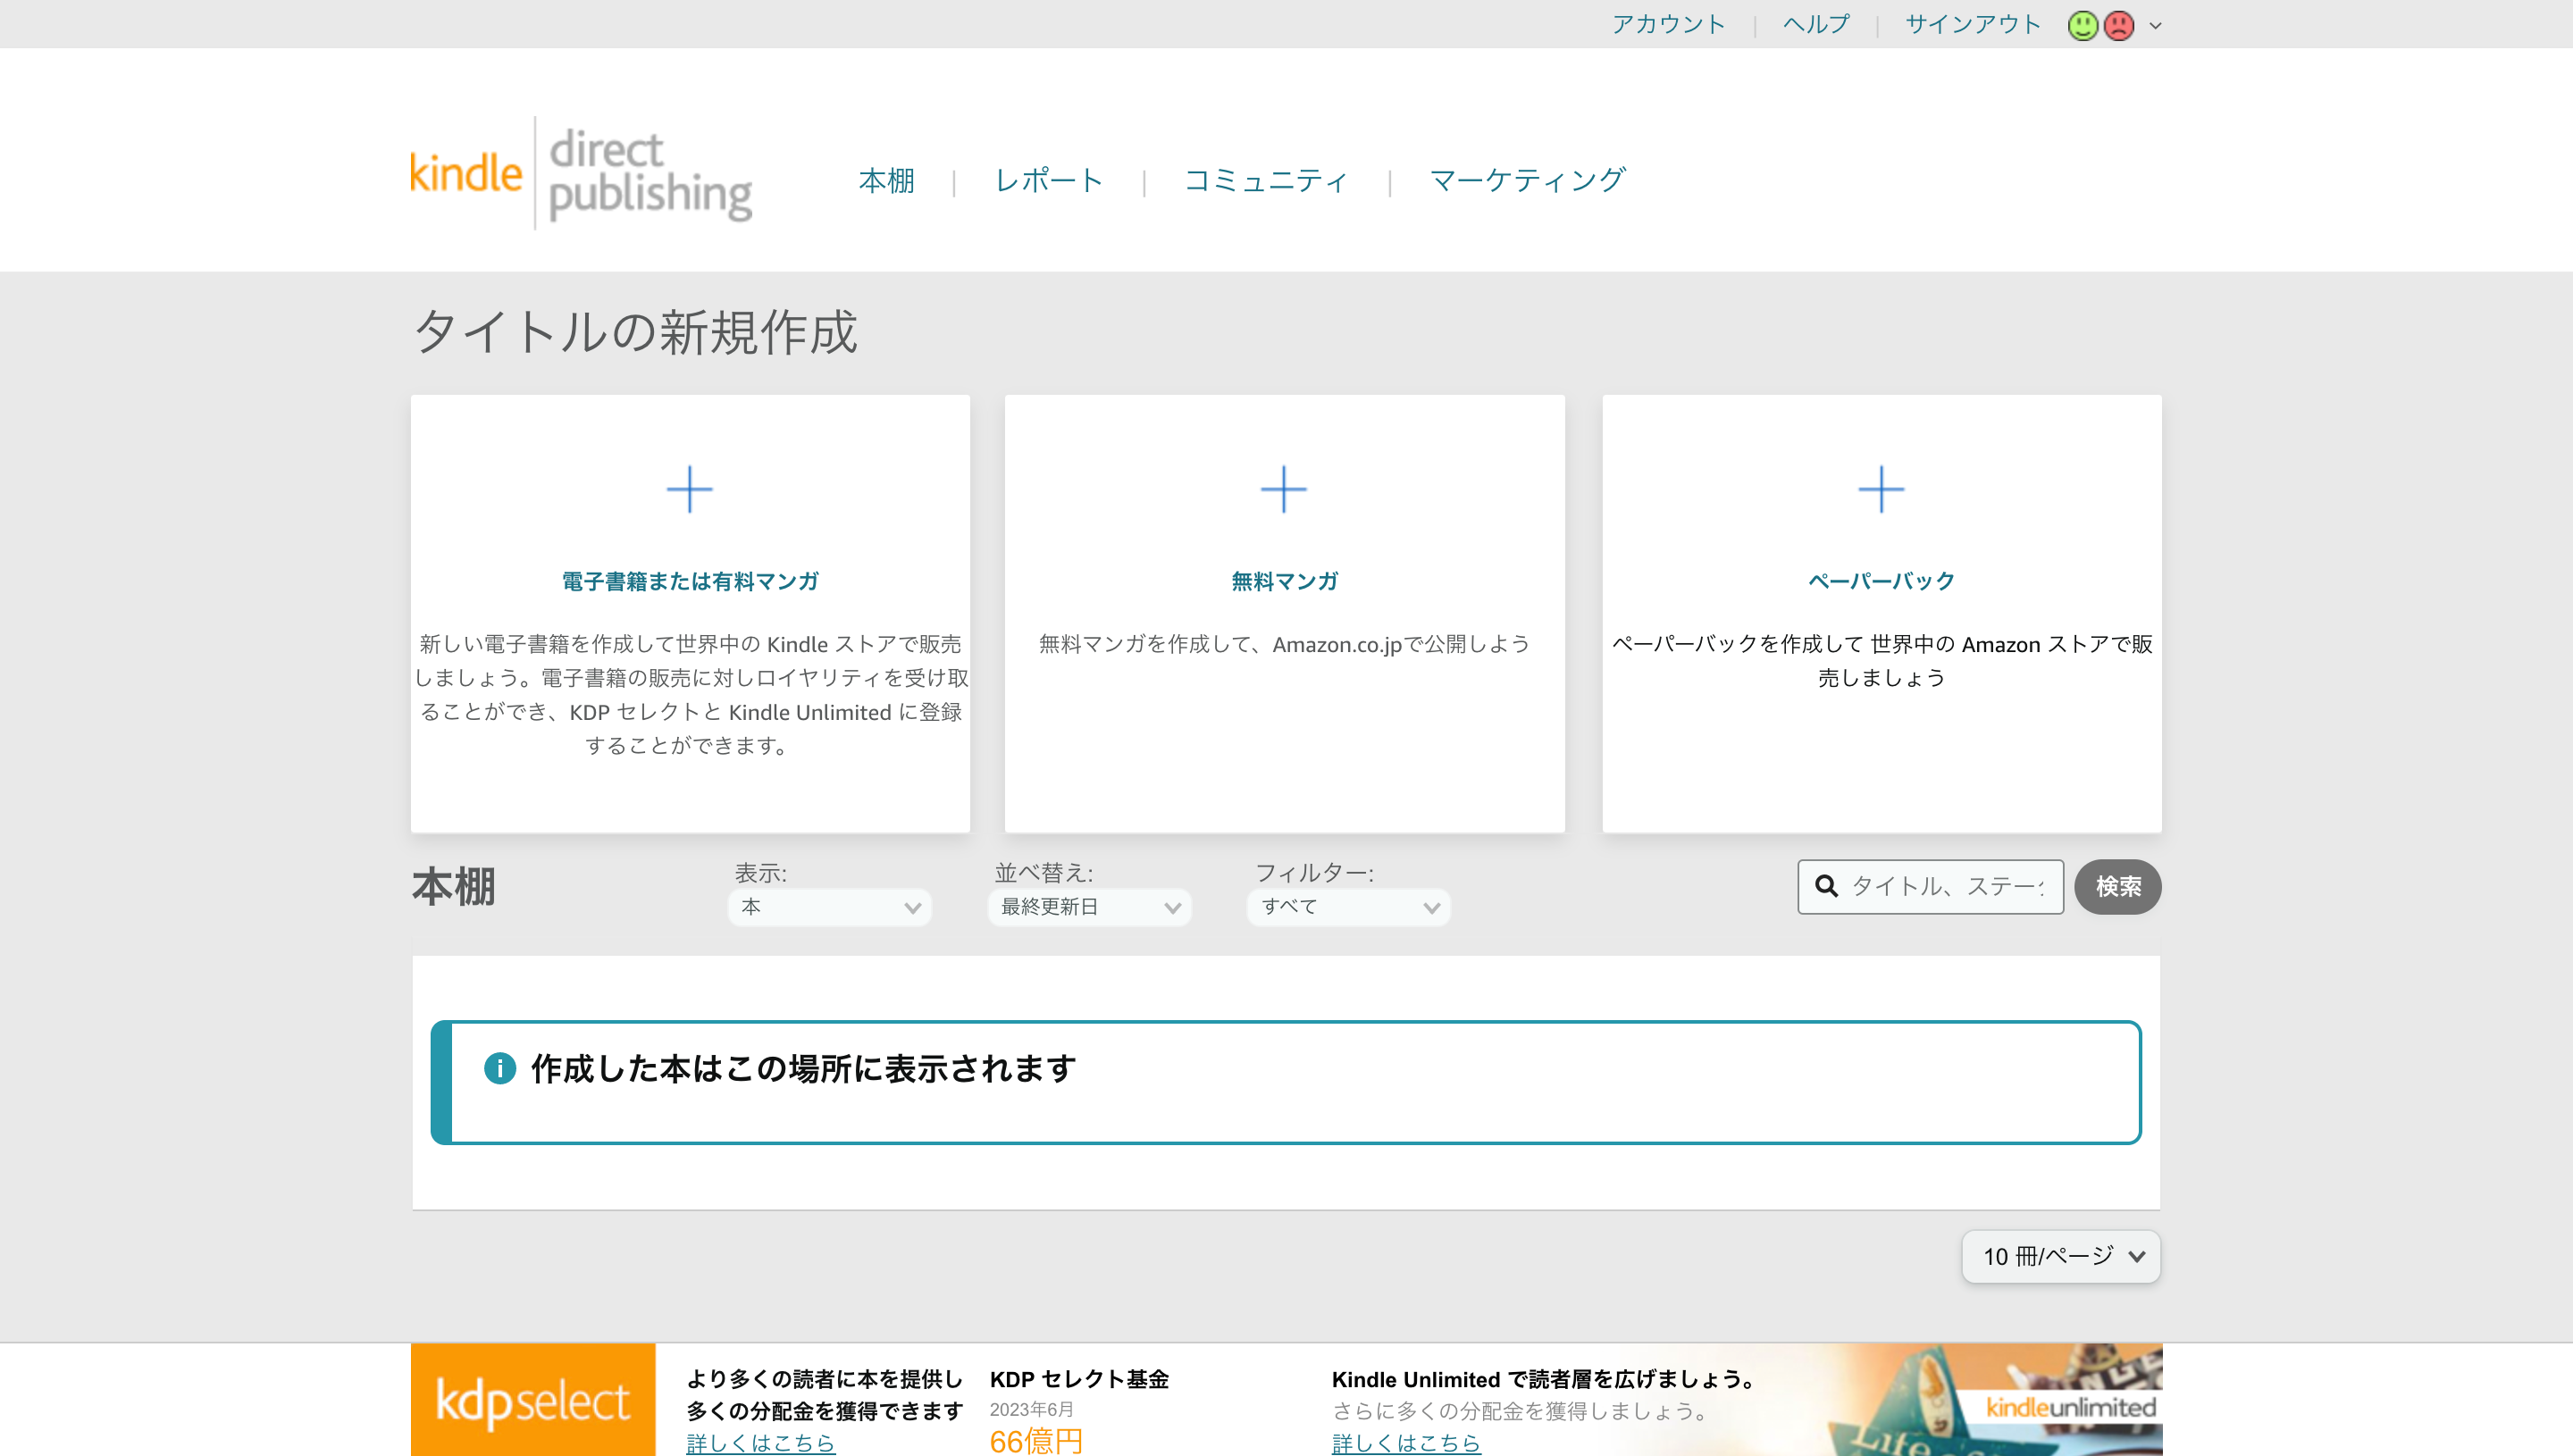Image resolution: width=2573 pixels, height=1456 pixels.
Task: Open the マーケティング navigation tab
Action: (x=1528, y=180)
